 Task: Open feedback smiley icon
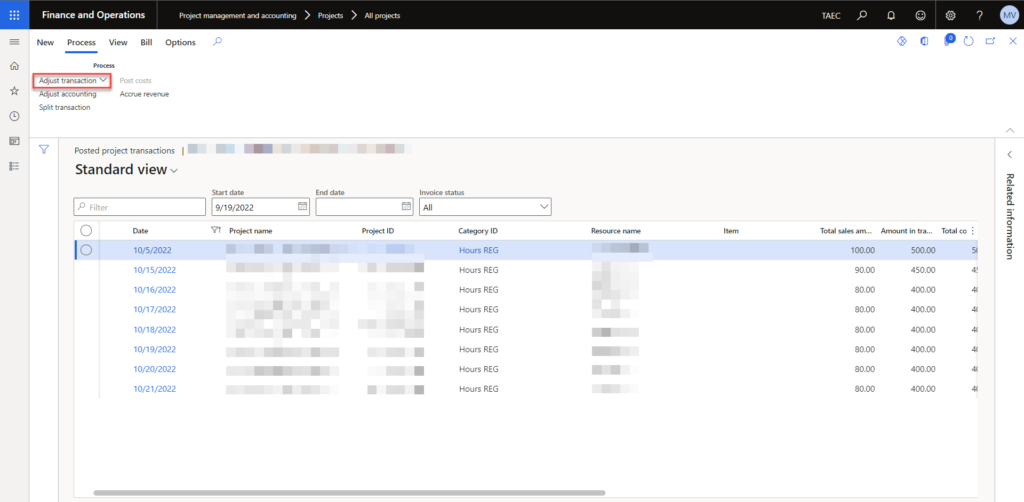[921, 15]
